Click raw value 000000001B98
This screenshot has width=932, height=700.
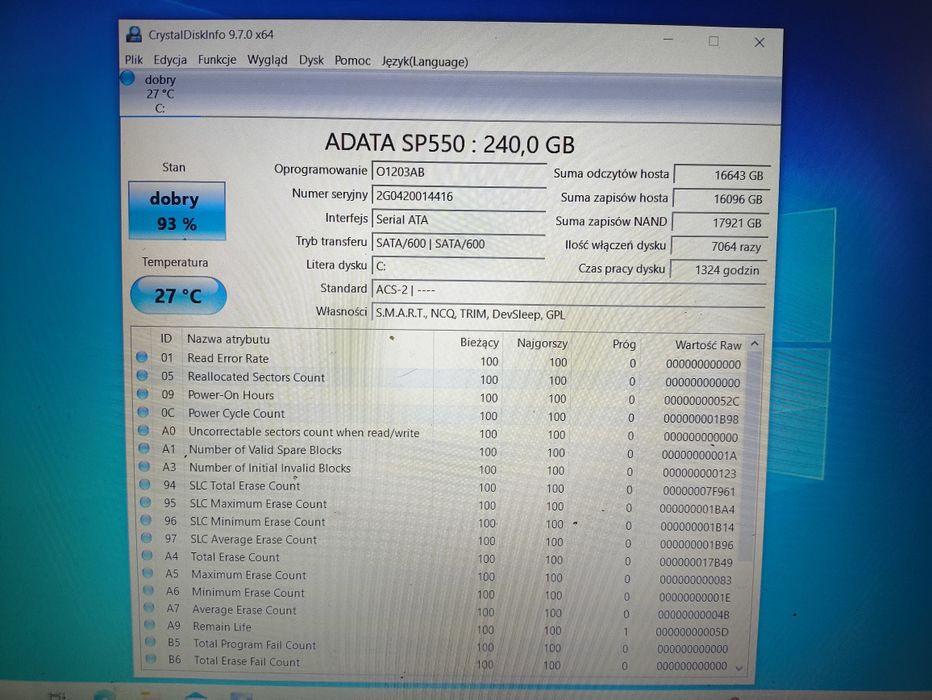pyautogui.click(x=701, y=419)
